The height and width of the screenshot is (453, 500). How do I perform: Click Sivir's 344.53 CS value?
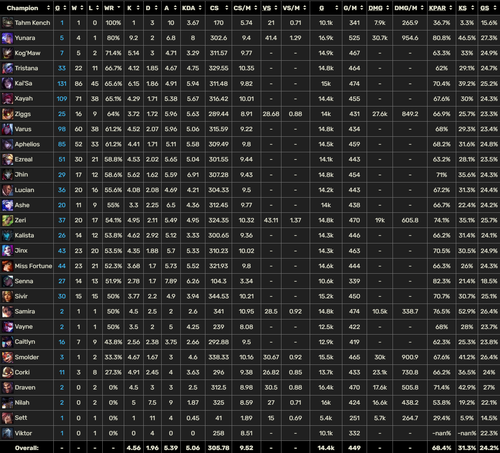[x=218, y=296]
